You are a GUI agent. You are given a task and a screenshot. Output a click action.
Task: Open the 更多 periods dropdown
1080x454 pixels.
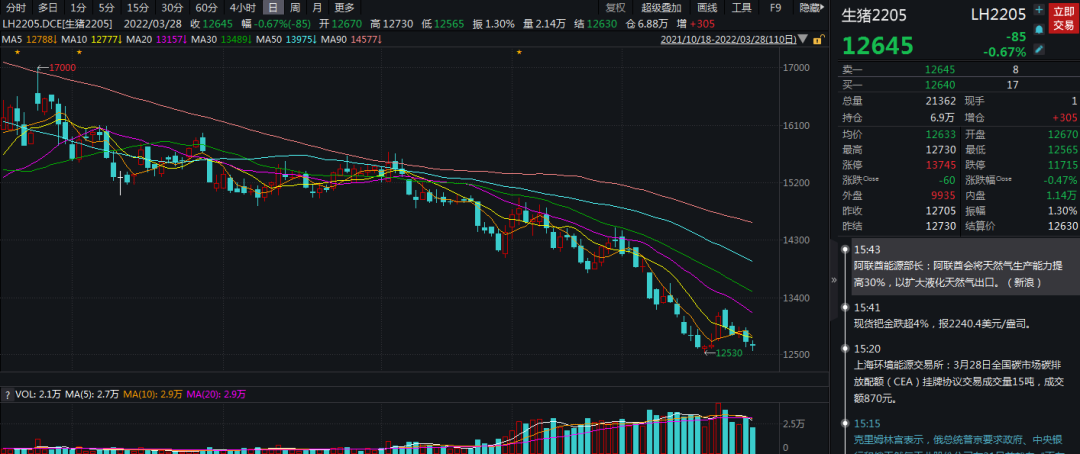344,8
